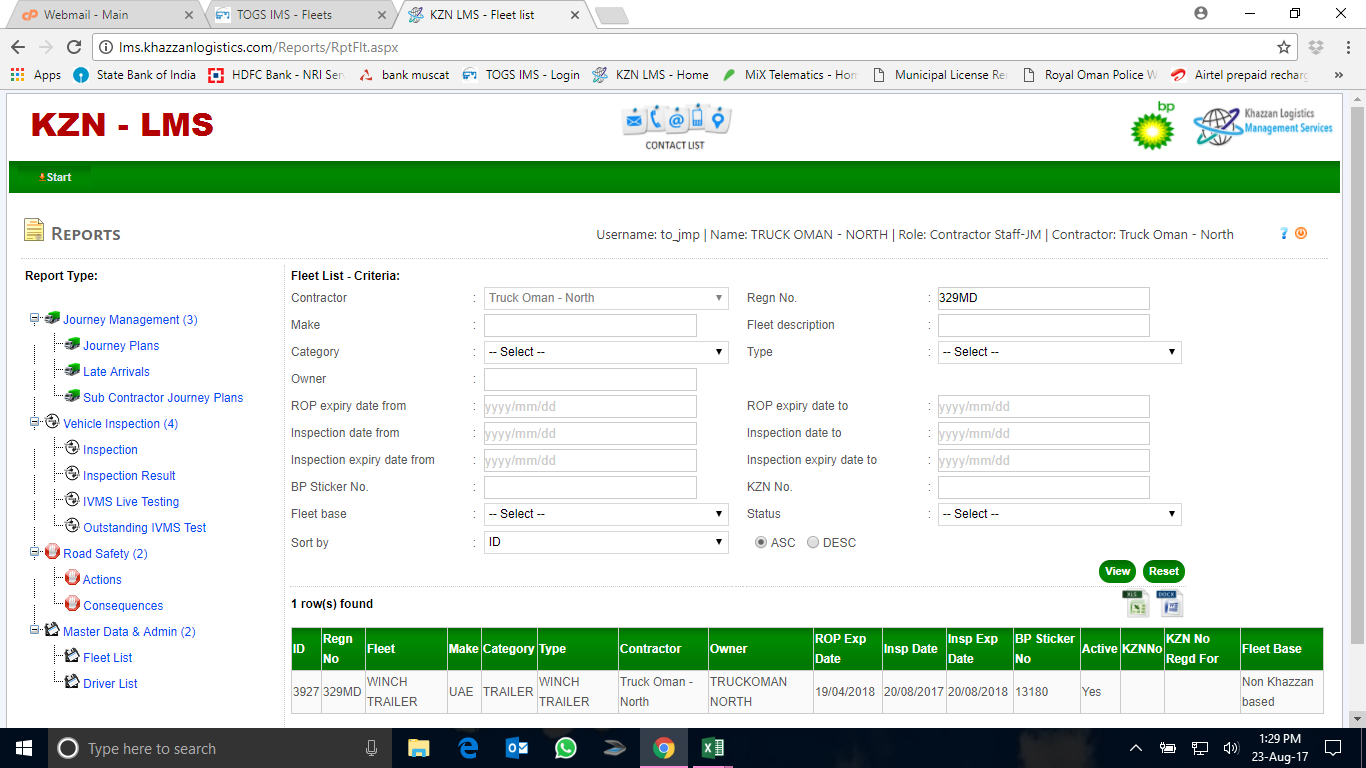
Task: Export results using the DOCX icon
Action: (1170, 604)
